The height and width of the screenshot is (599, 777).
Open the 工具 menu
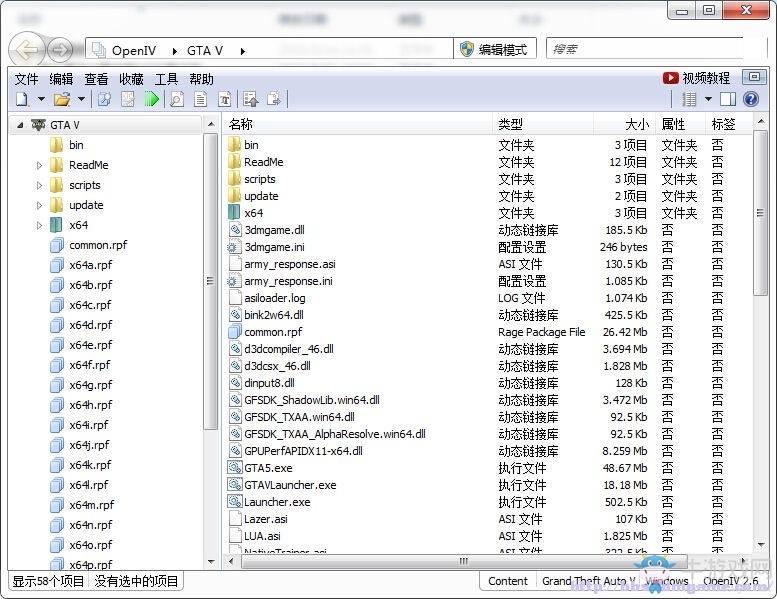(166, 79)
